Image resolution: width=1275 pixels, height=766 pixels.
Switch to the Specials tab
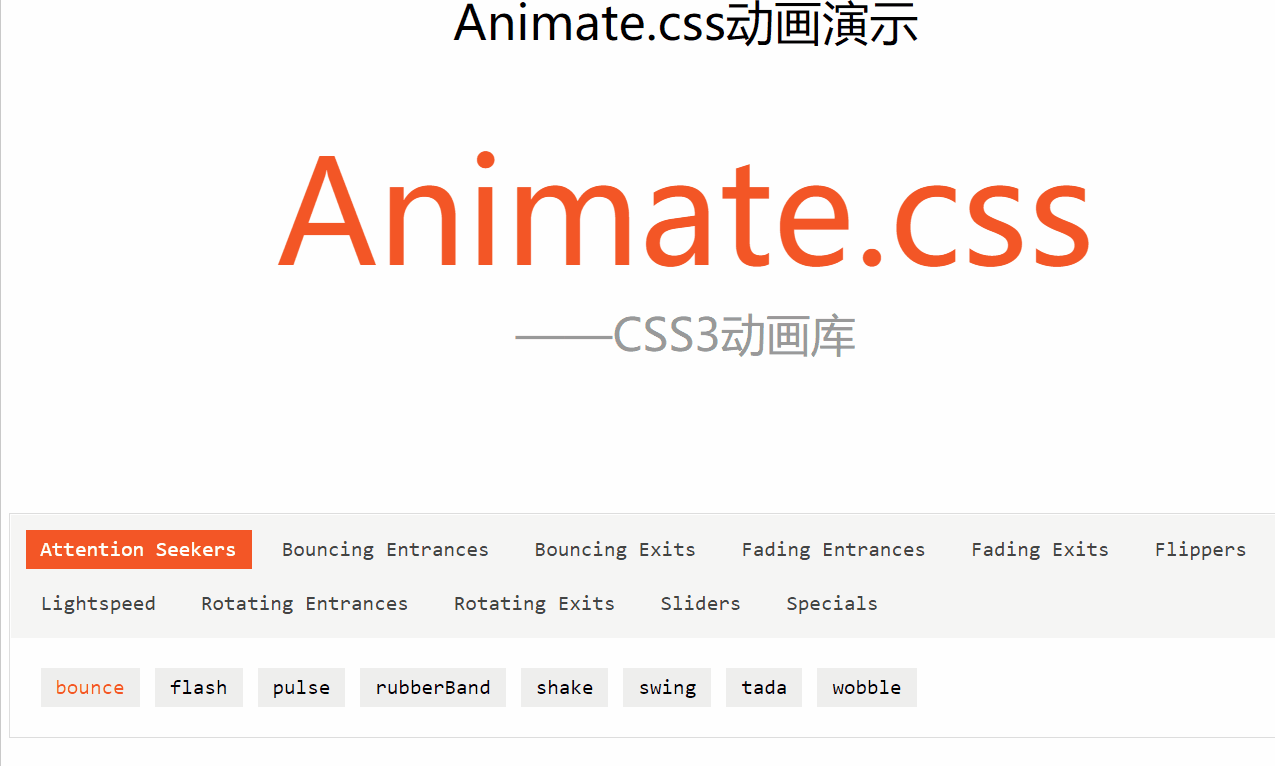[831, 603]
